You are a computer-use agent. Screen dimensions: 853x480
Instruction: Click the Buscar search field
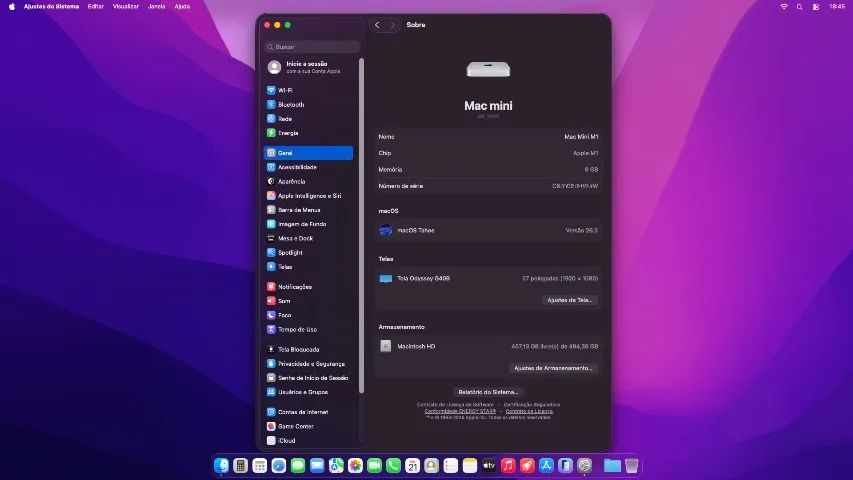[x=312, y=47]
